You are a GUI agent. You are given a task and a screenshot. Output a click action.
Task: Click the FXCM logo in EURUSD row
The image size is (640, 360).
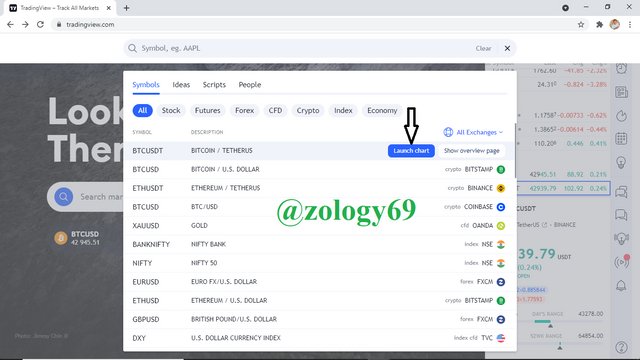tap(501, 282)
